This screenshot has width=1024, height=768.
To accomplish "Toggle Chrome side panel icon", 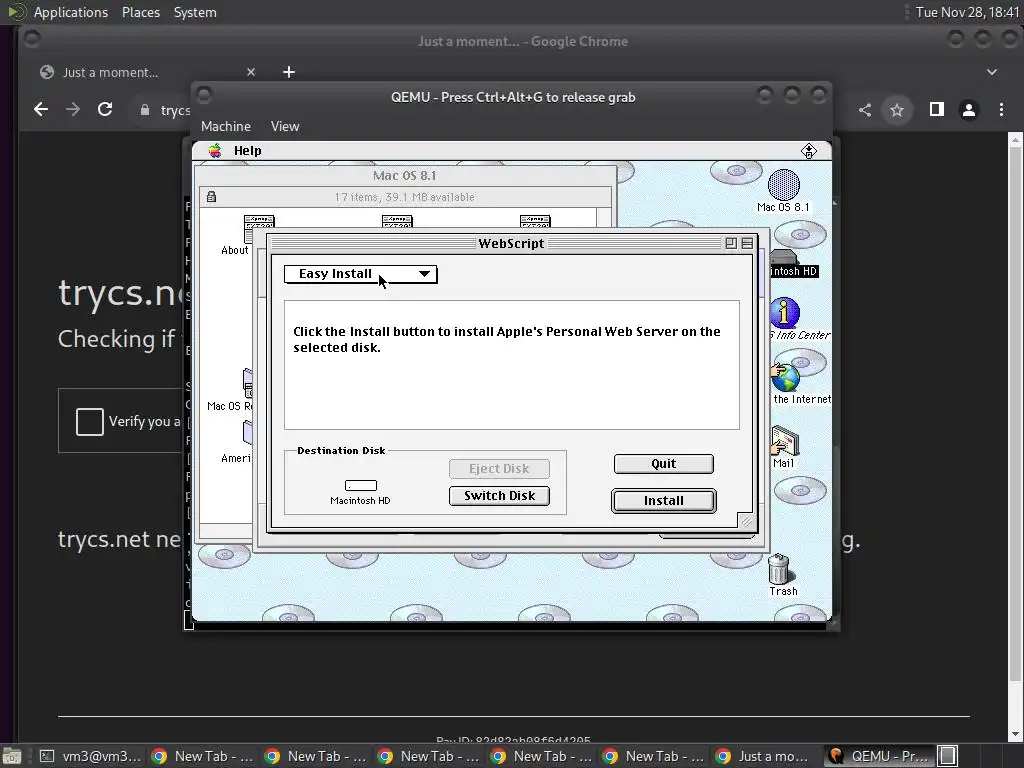I will click(x=936, y=110).
